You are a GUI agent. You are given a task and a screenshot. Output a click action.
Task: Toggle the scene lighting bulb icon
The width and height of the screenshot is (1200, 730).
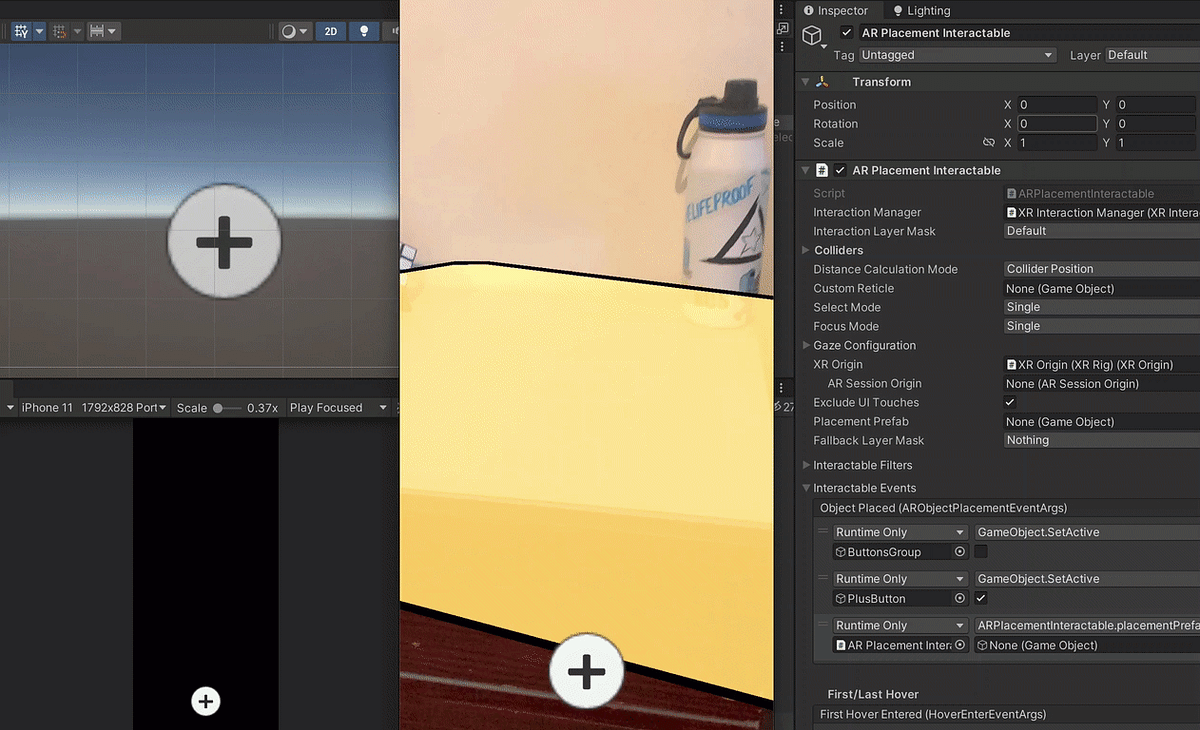coord(364,31)
